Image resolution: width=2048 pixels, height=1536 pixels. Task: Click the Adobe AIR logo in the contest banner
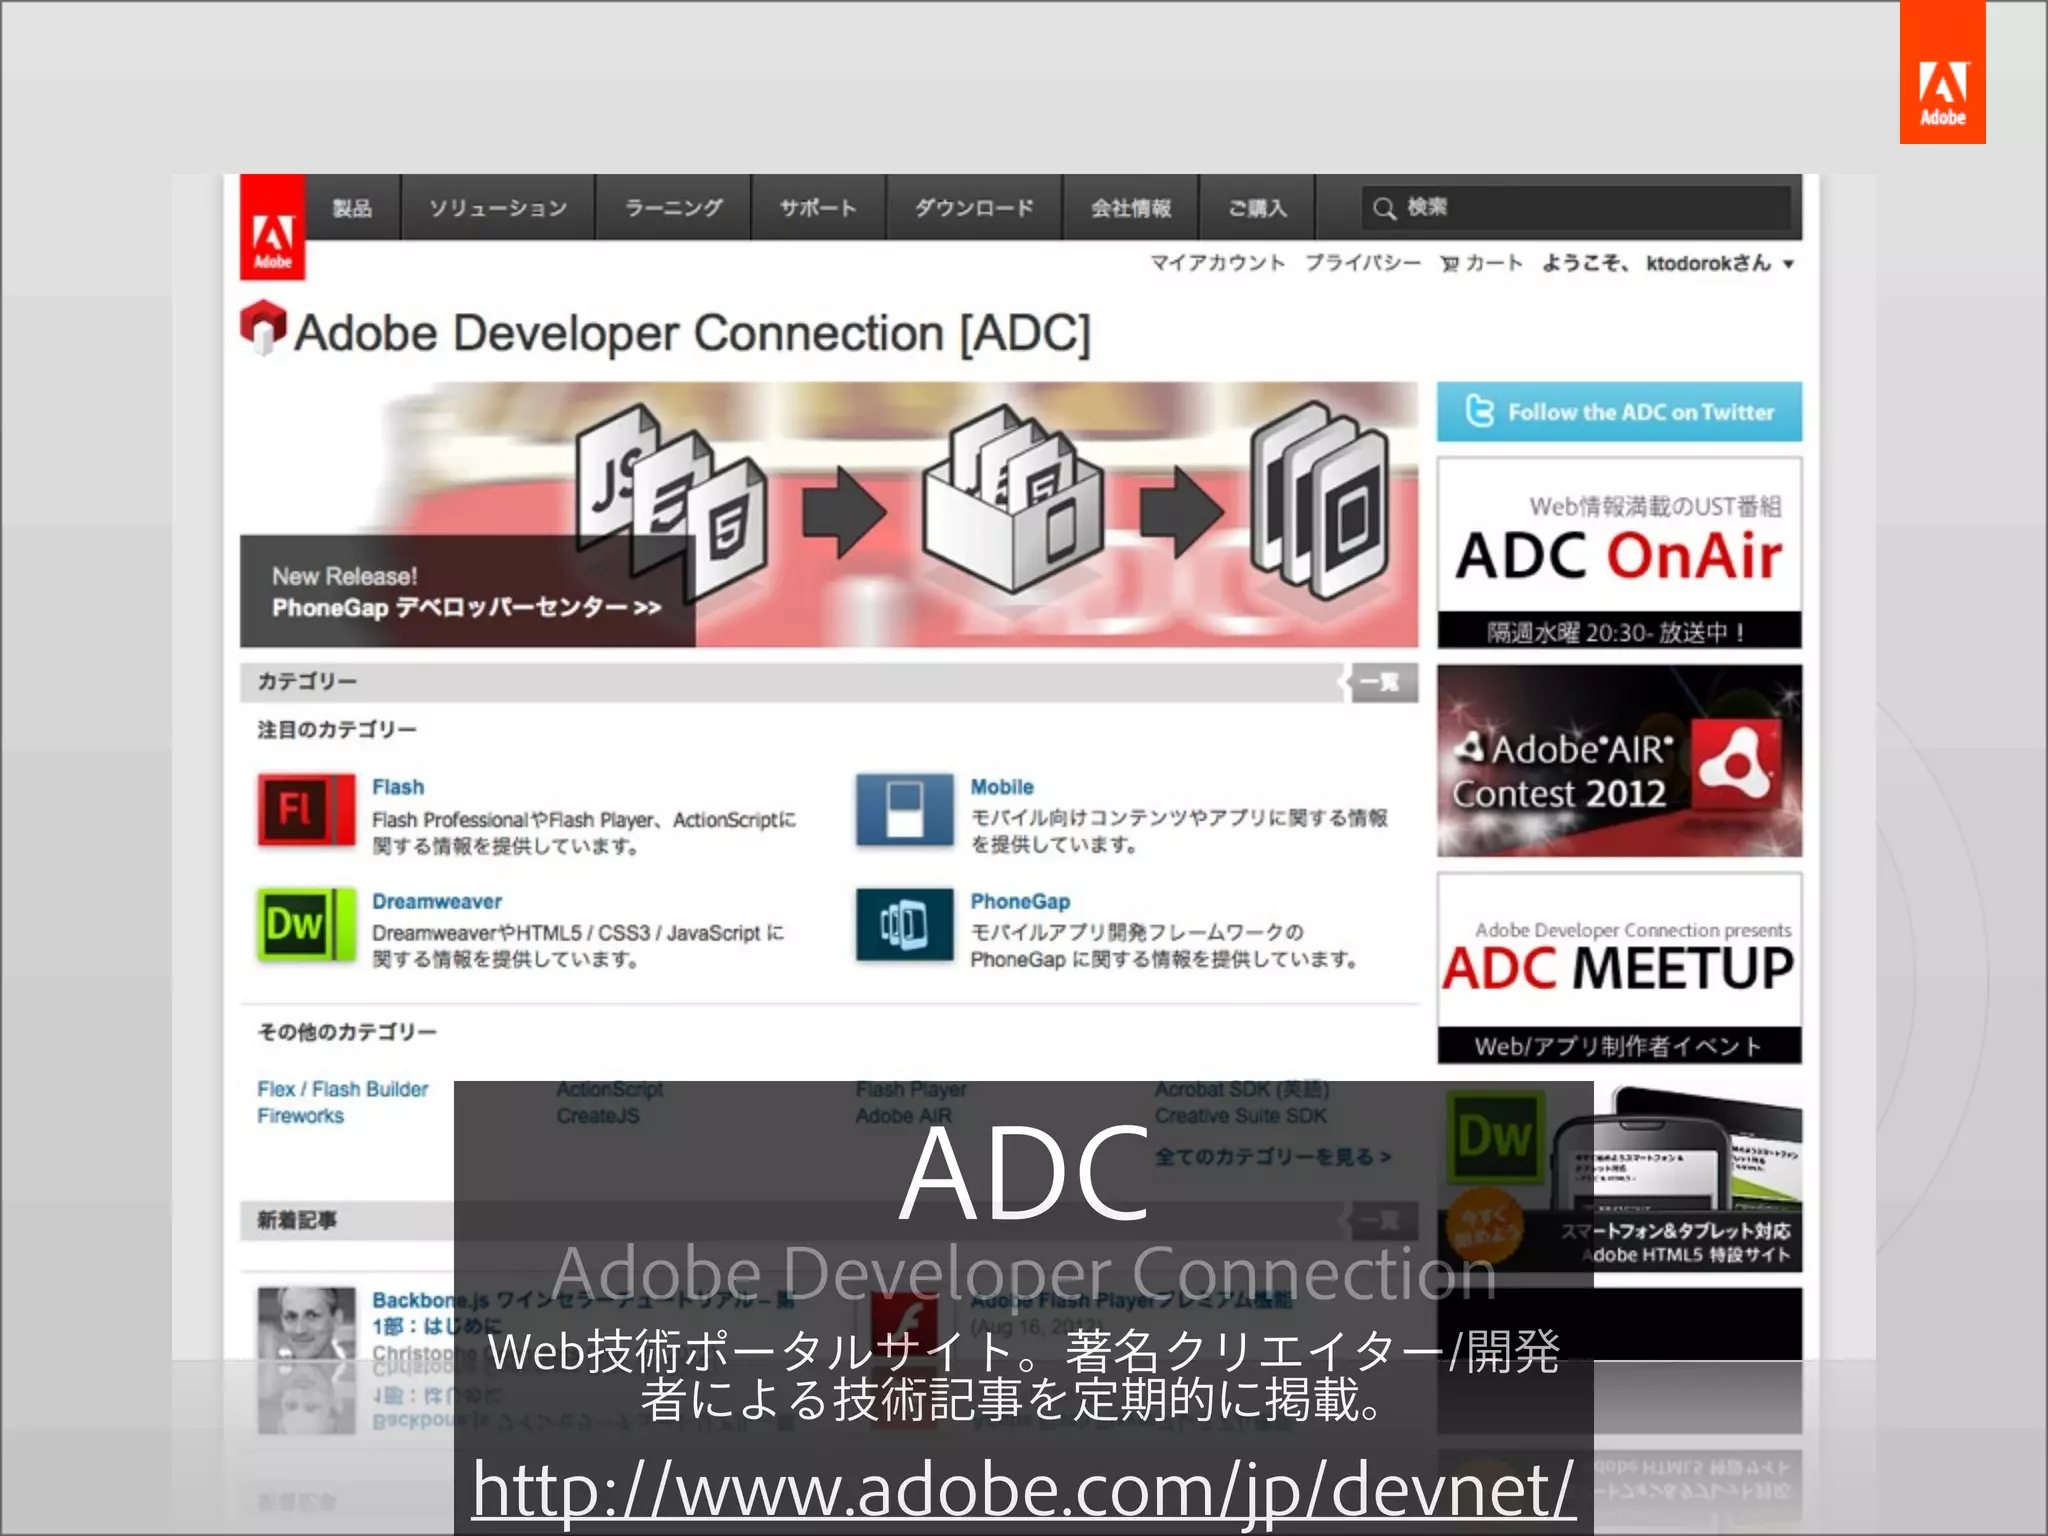1739,766
